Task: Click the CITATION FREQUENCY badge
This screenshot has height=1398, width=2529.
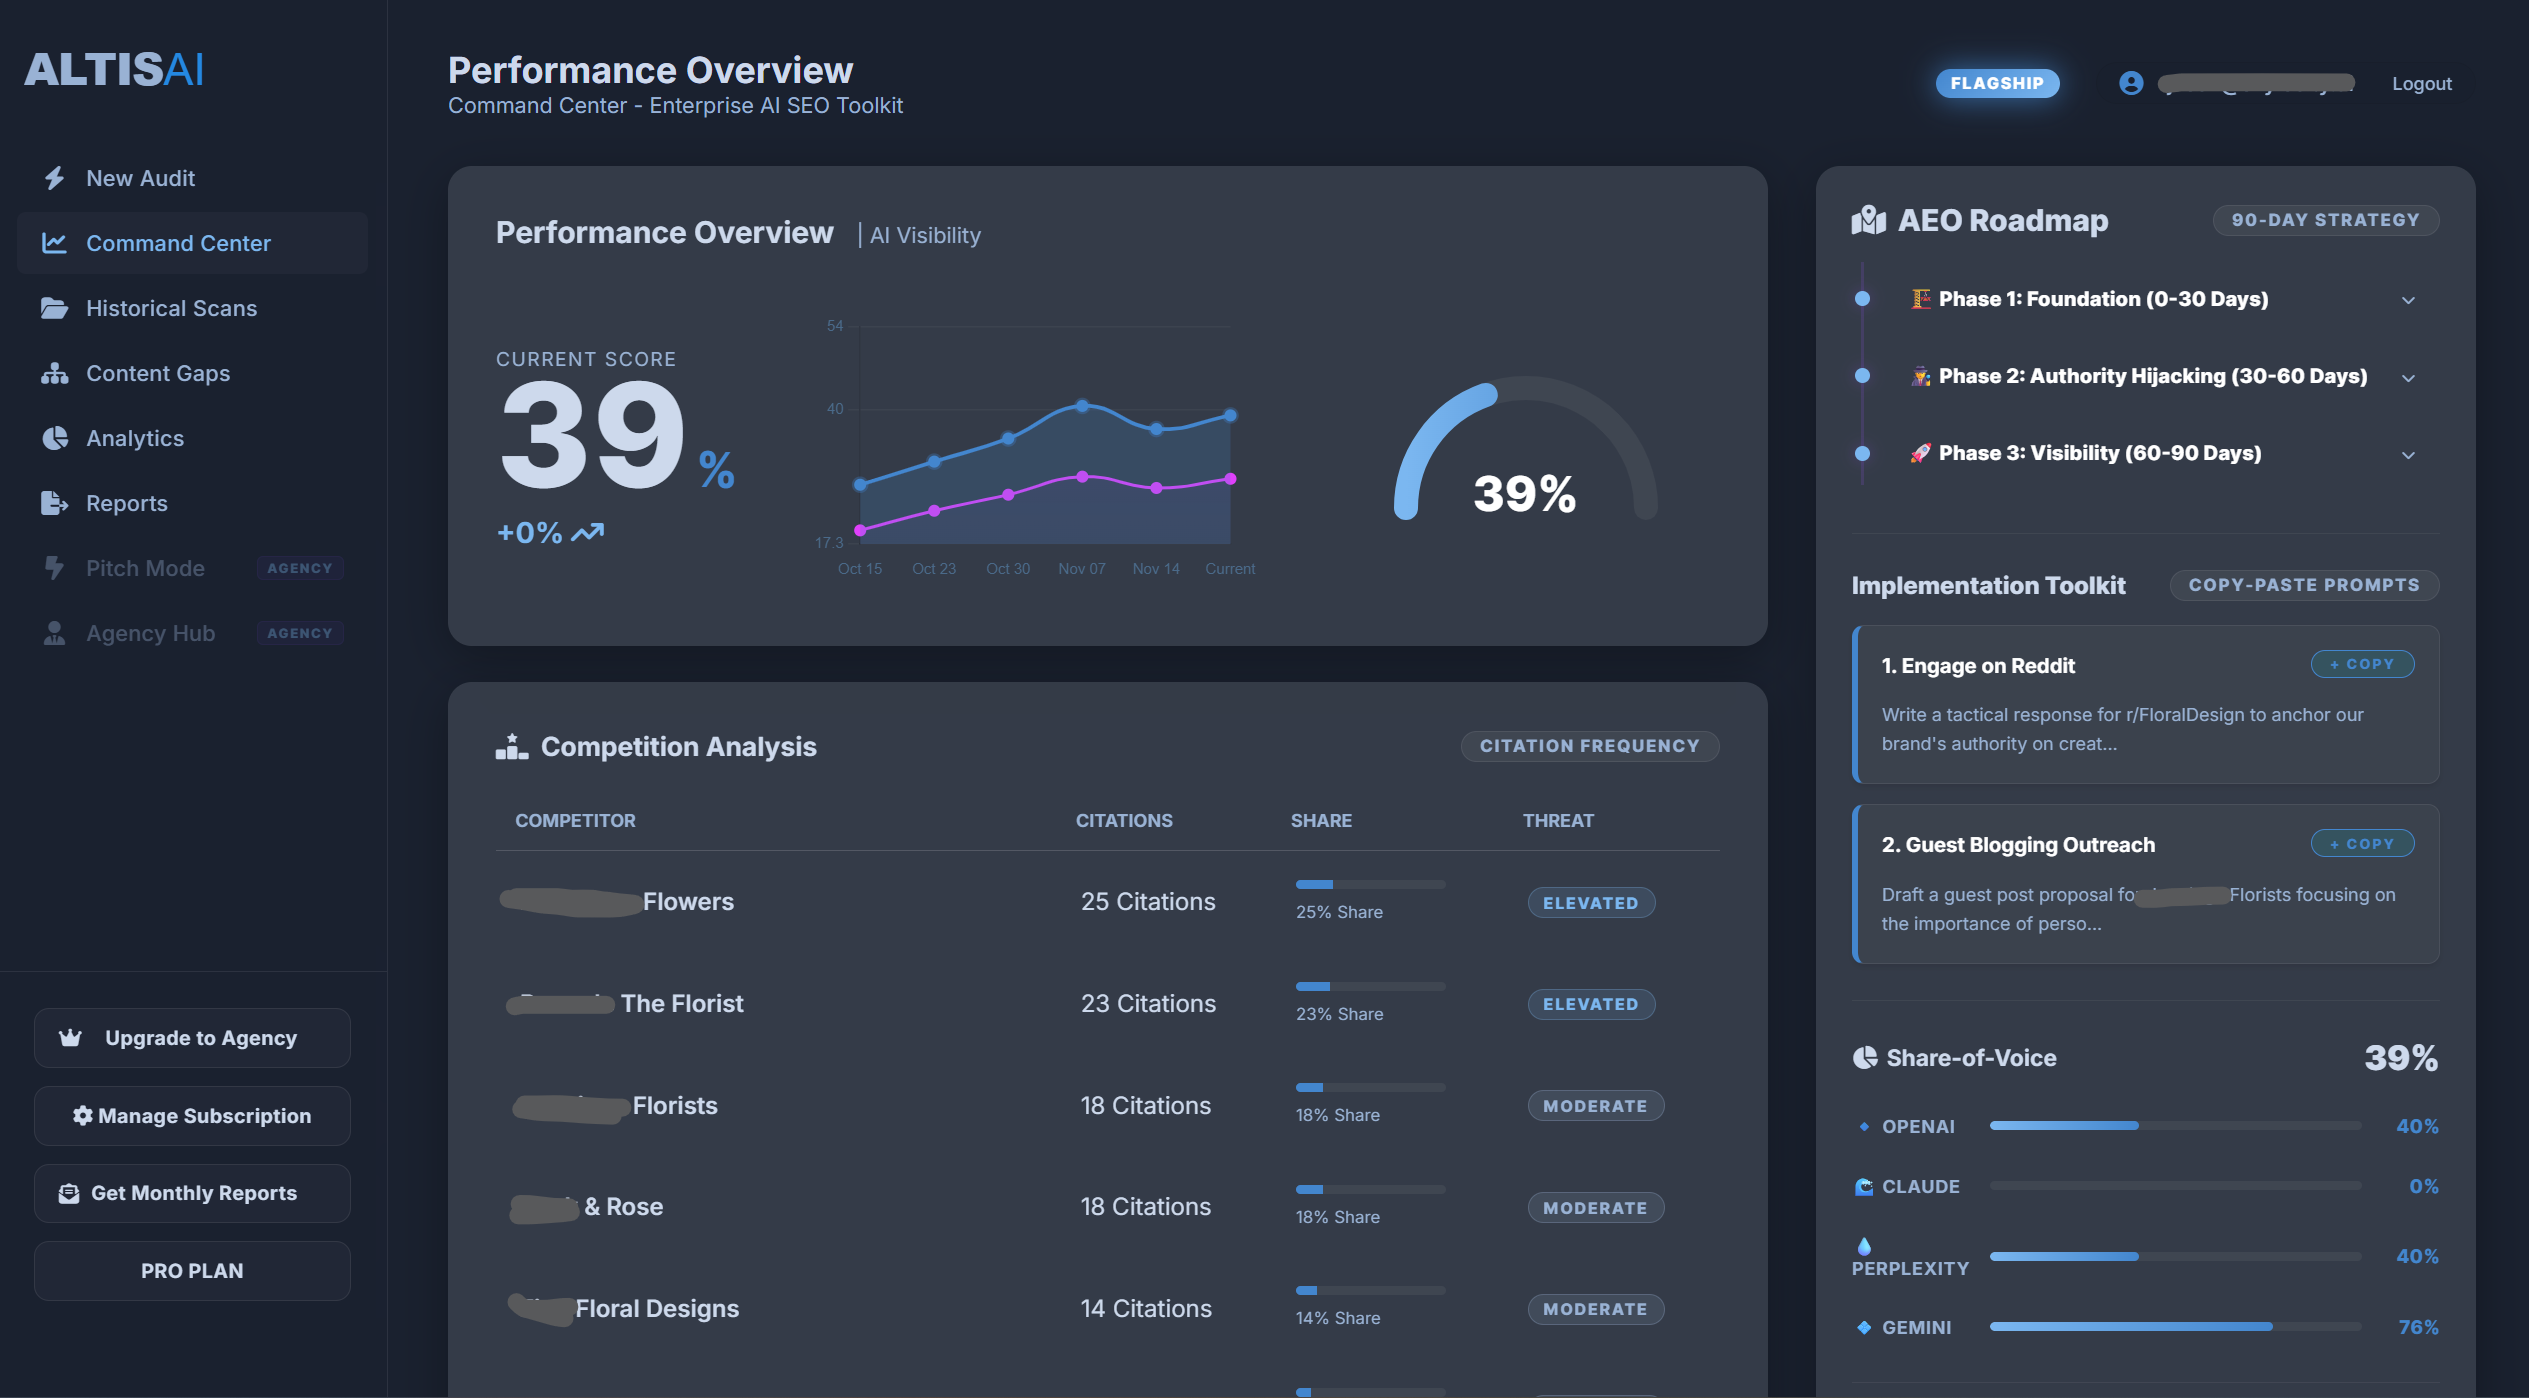Action: (x=1590, y=746)
